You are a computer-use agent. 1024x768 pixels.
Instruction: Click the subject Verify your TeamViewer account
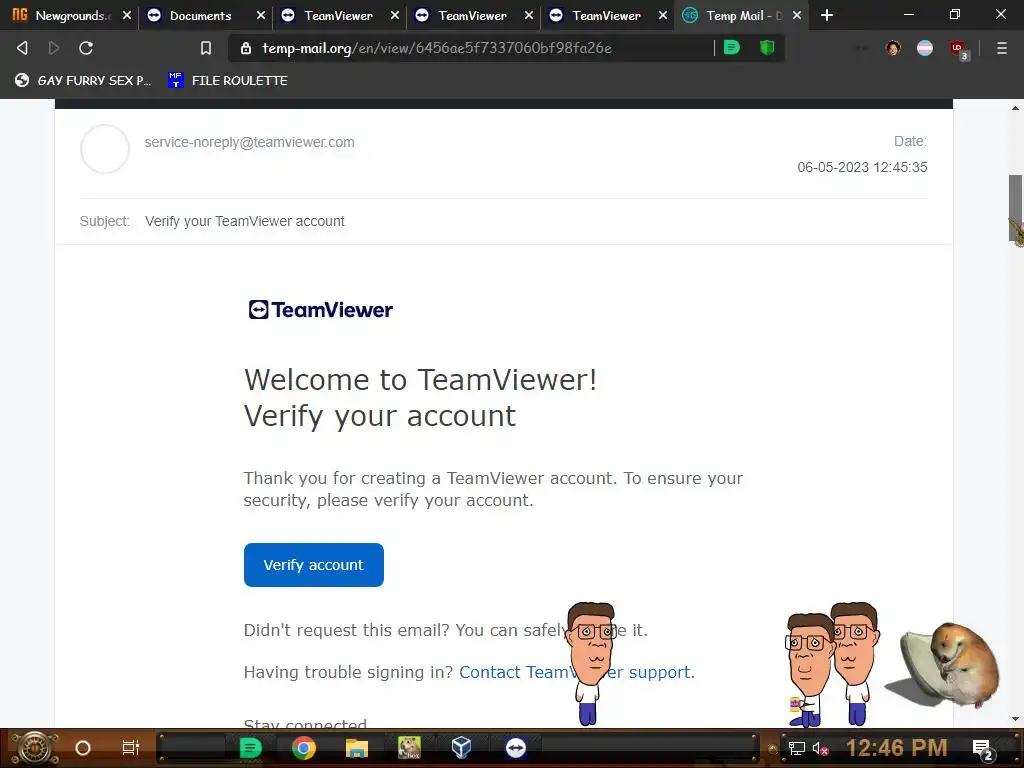(x=245, y=221)
